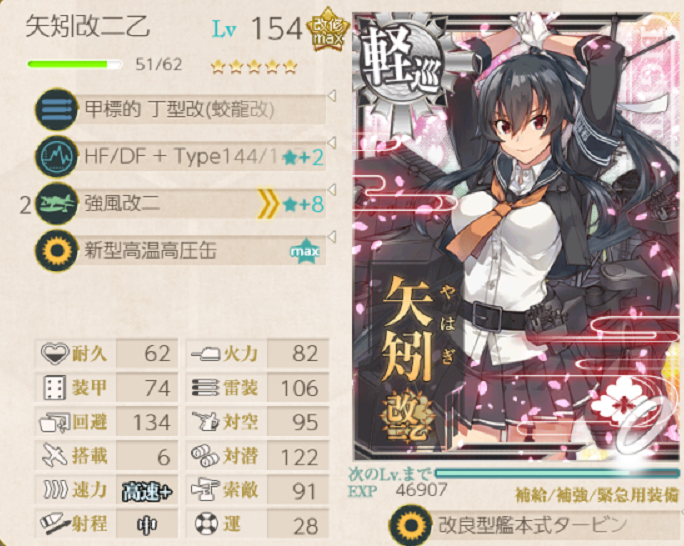Click the turbine icon in the reinforcement slot

pyautogui.click(x=410, y=525)
